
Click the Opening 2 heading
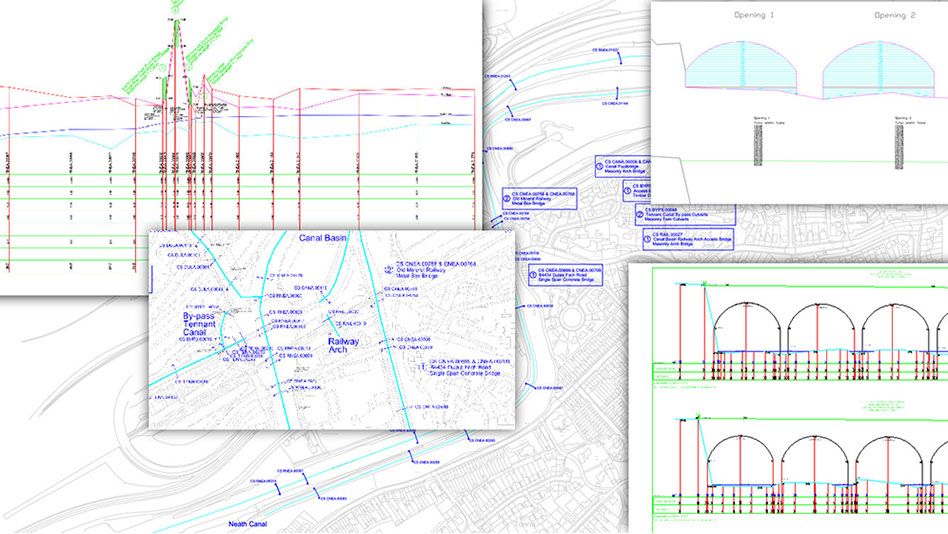pos(895,16)
